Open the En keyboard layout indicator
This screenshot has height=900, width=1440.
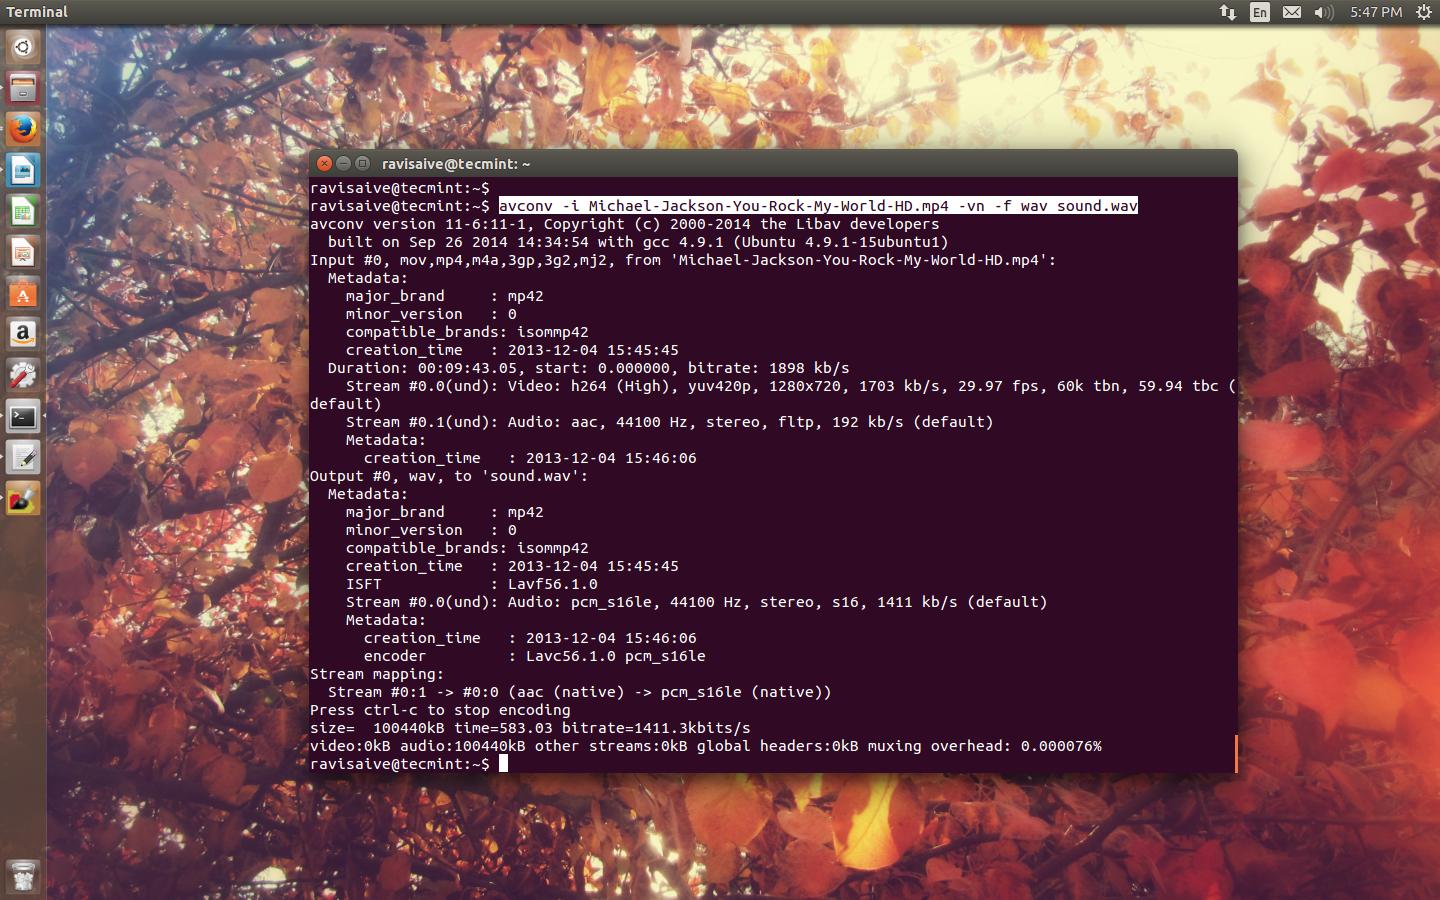pyautogui.click(x=1260, y=12)
